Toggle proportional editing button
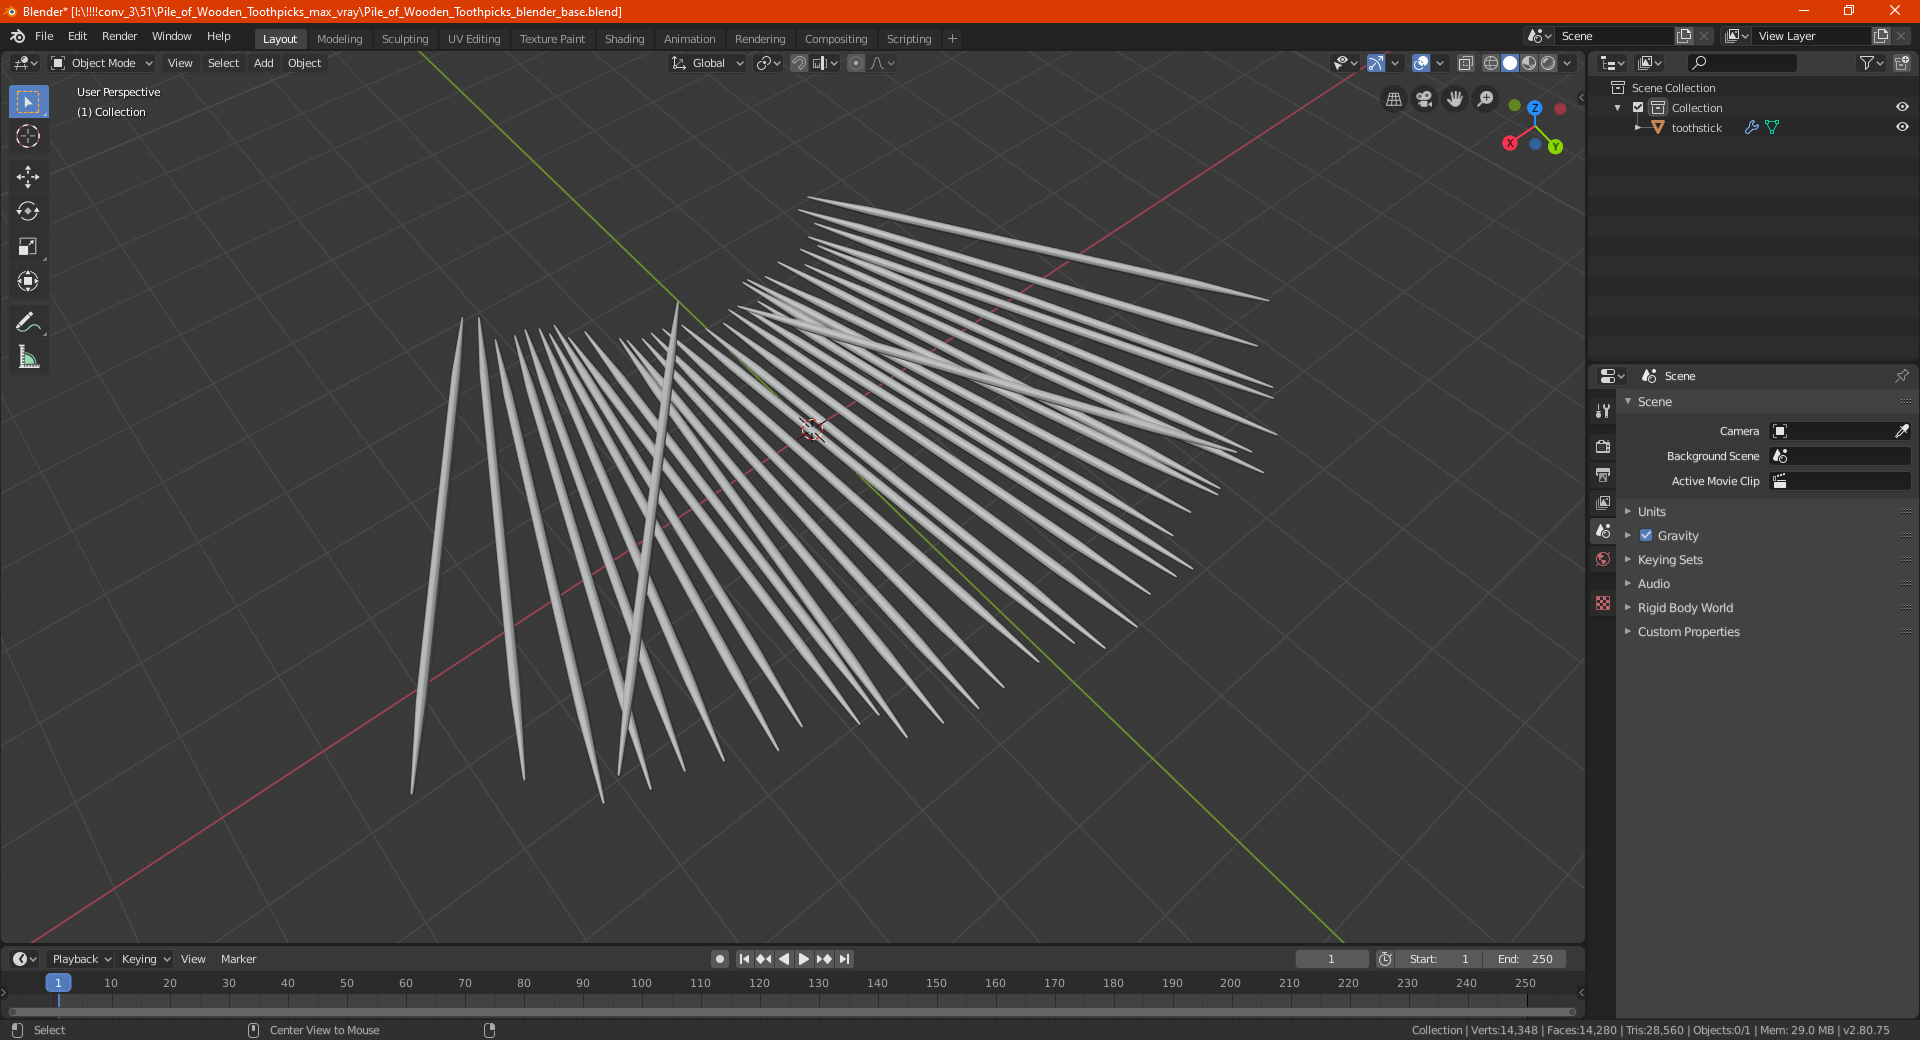Image resolution: width=1920 pixels, height=1040 pixels. click(x=856, y=63)
